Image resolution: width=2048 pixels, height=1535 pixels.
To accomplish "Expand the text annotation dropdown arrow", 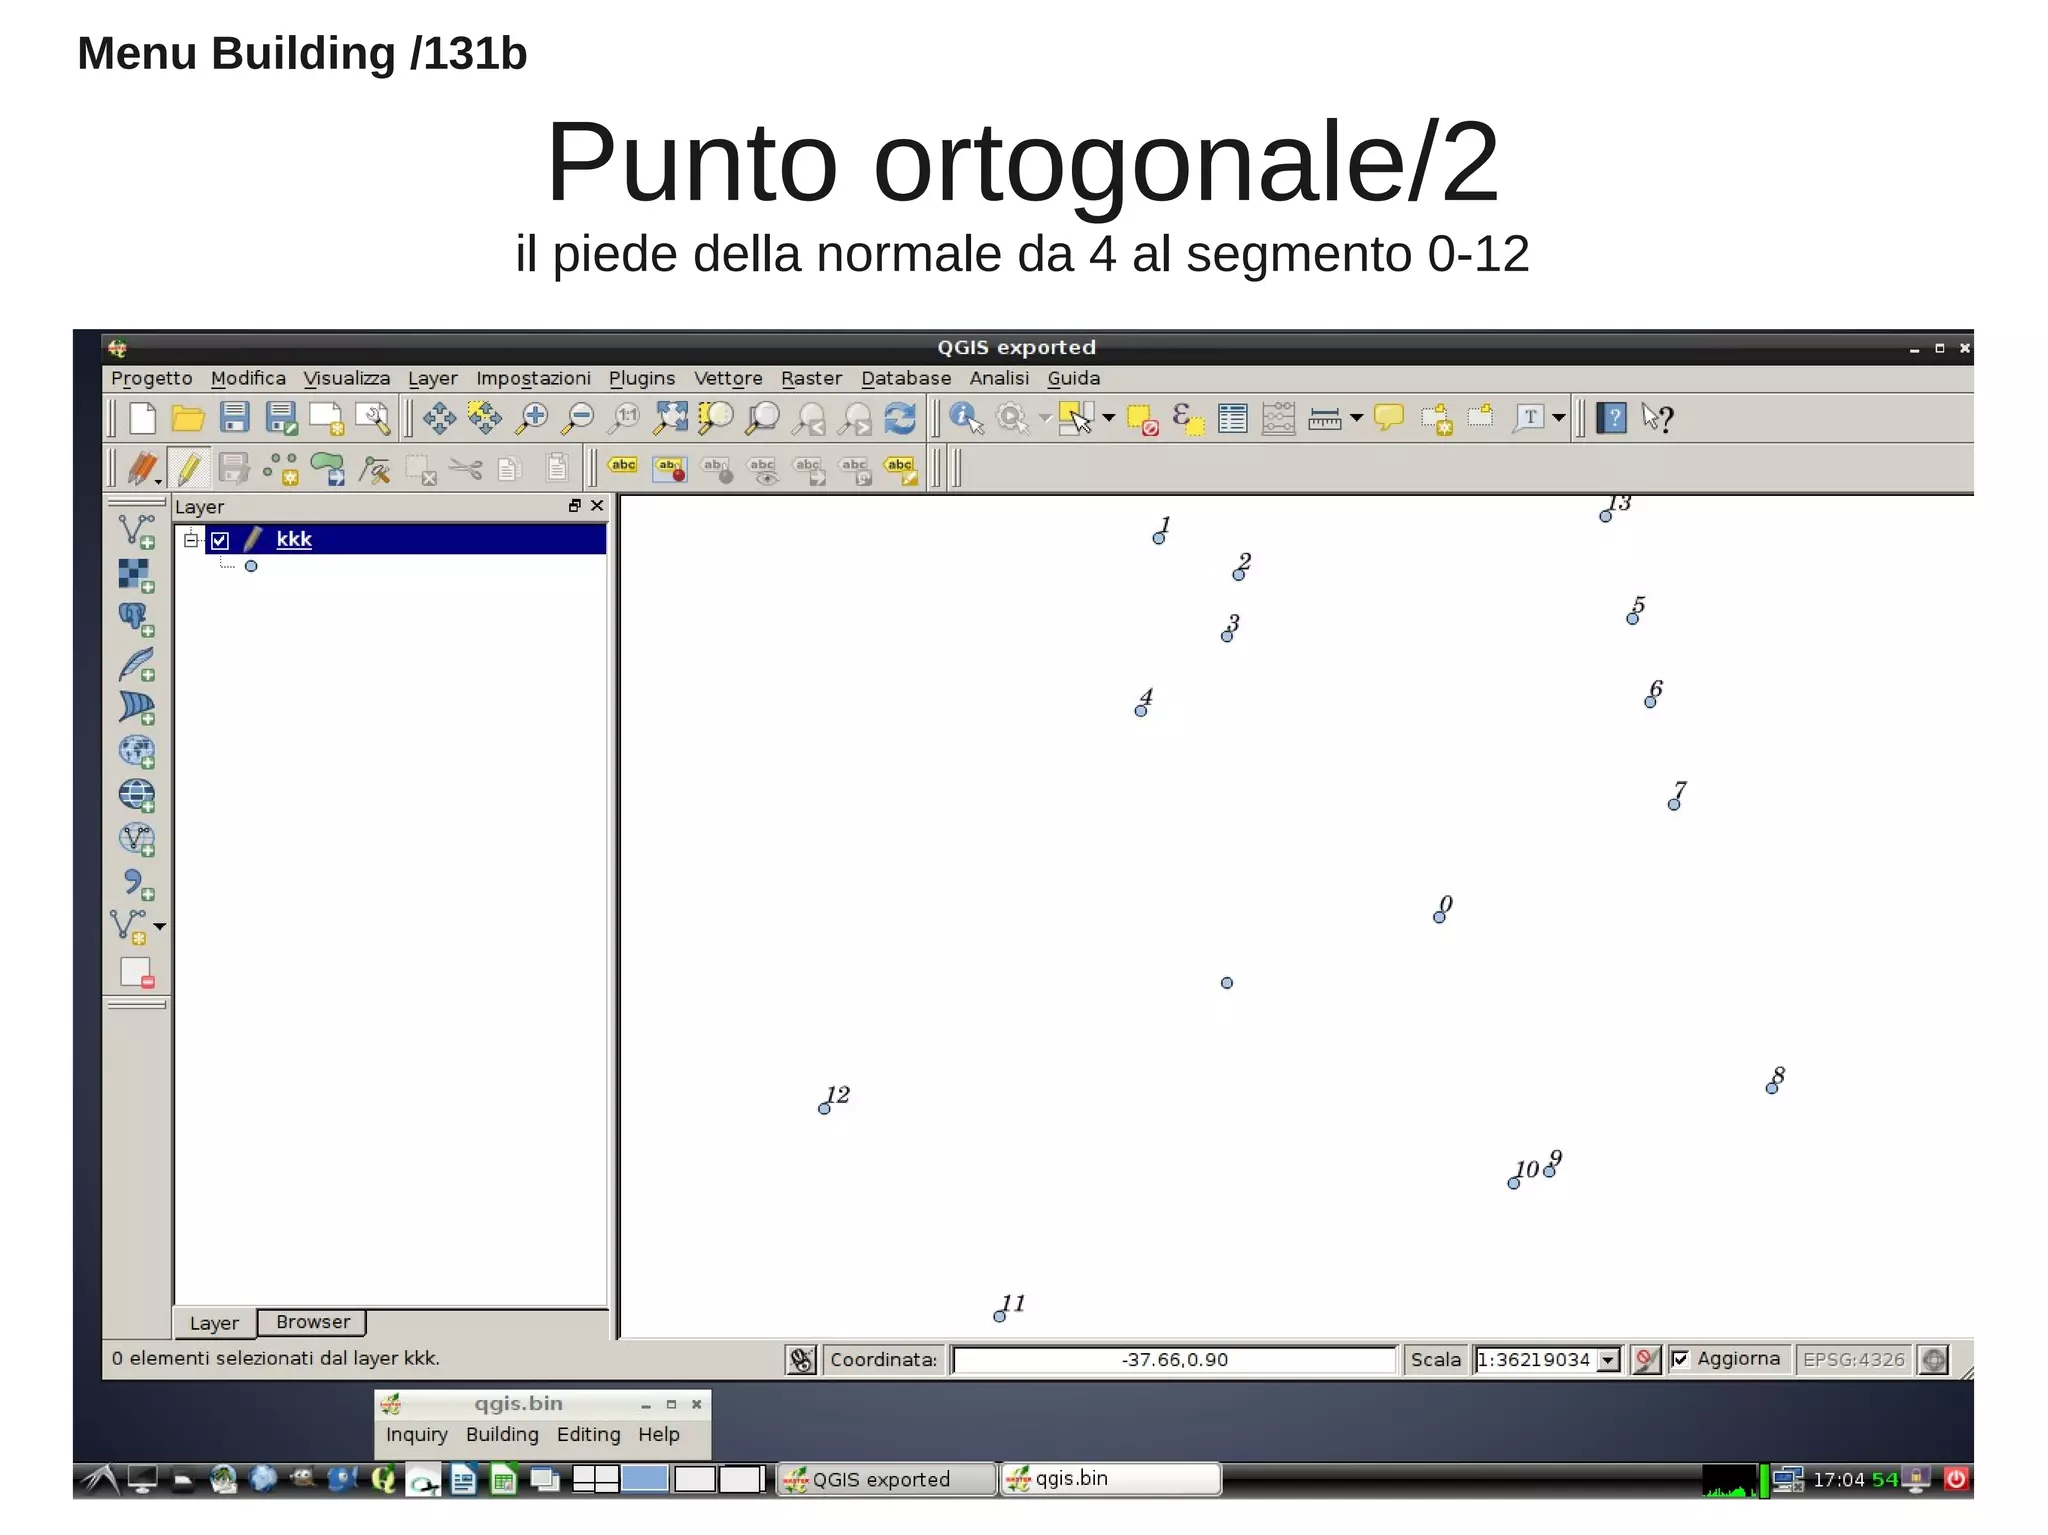I will point(1558,418).
